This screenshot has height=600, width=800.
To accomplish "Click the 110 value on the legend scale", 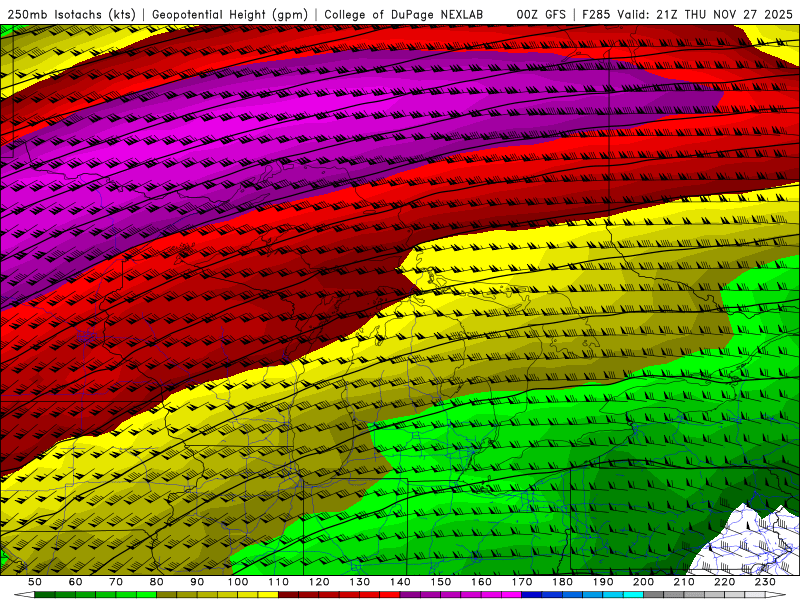I will pos(279,582).
